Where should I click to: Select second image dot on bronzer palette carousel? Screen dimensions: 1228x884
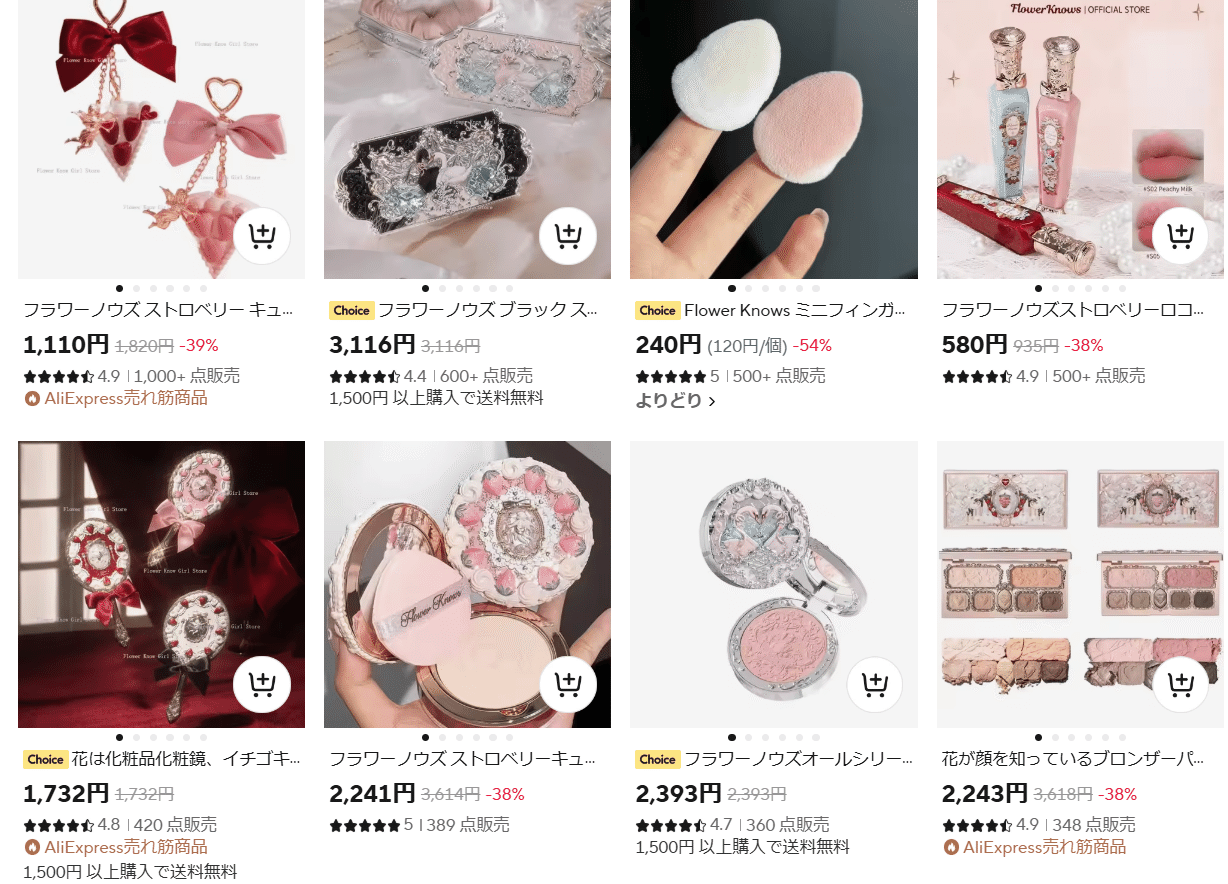coord(1056,737)
